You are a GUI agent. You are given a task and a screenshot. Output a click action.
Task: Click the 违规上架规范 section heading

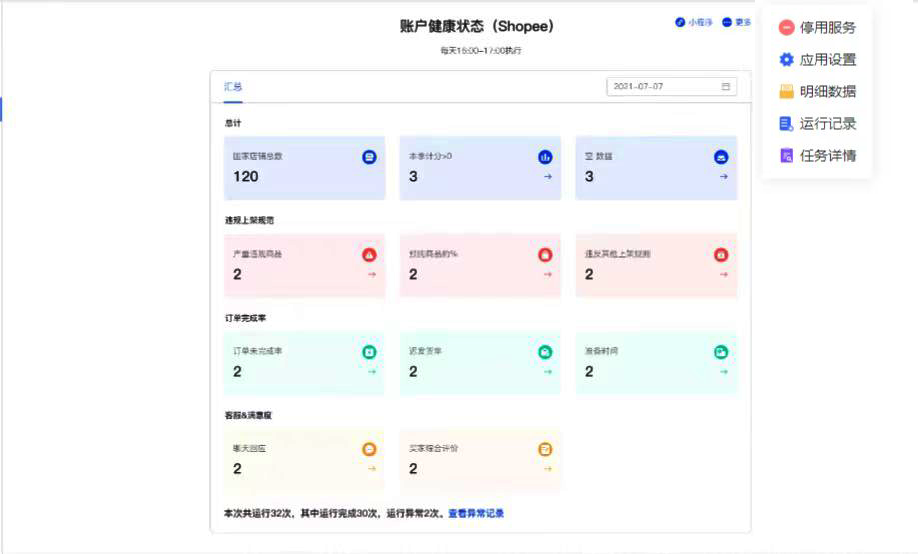point(249,220)
